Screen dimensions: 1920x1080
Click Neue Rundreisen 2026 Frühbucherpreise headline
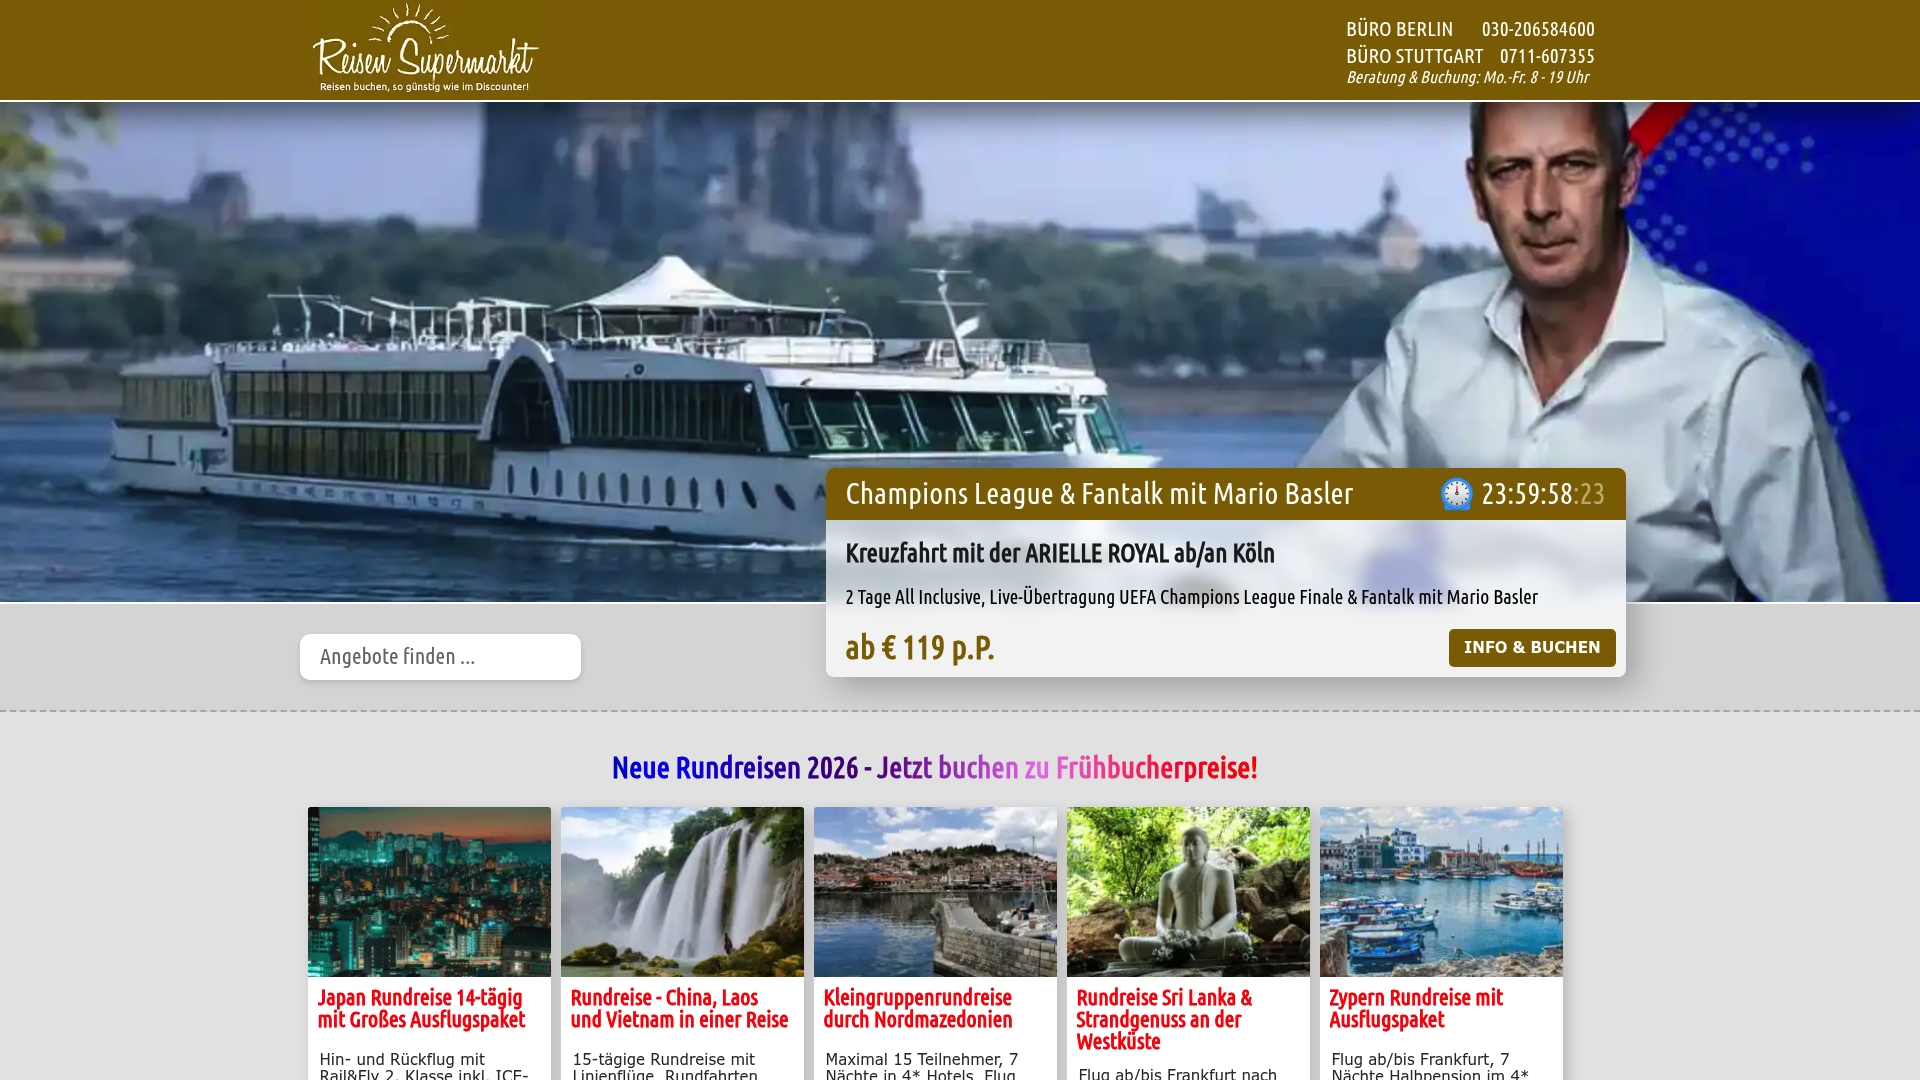(934, 767)
